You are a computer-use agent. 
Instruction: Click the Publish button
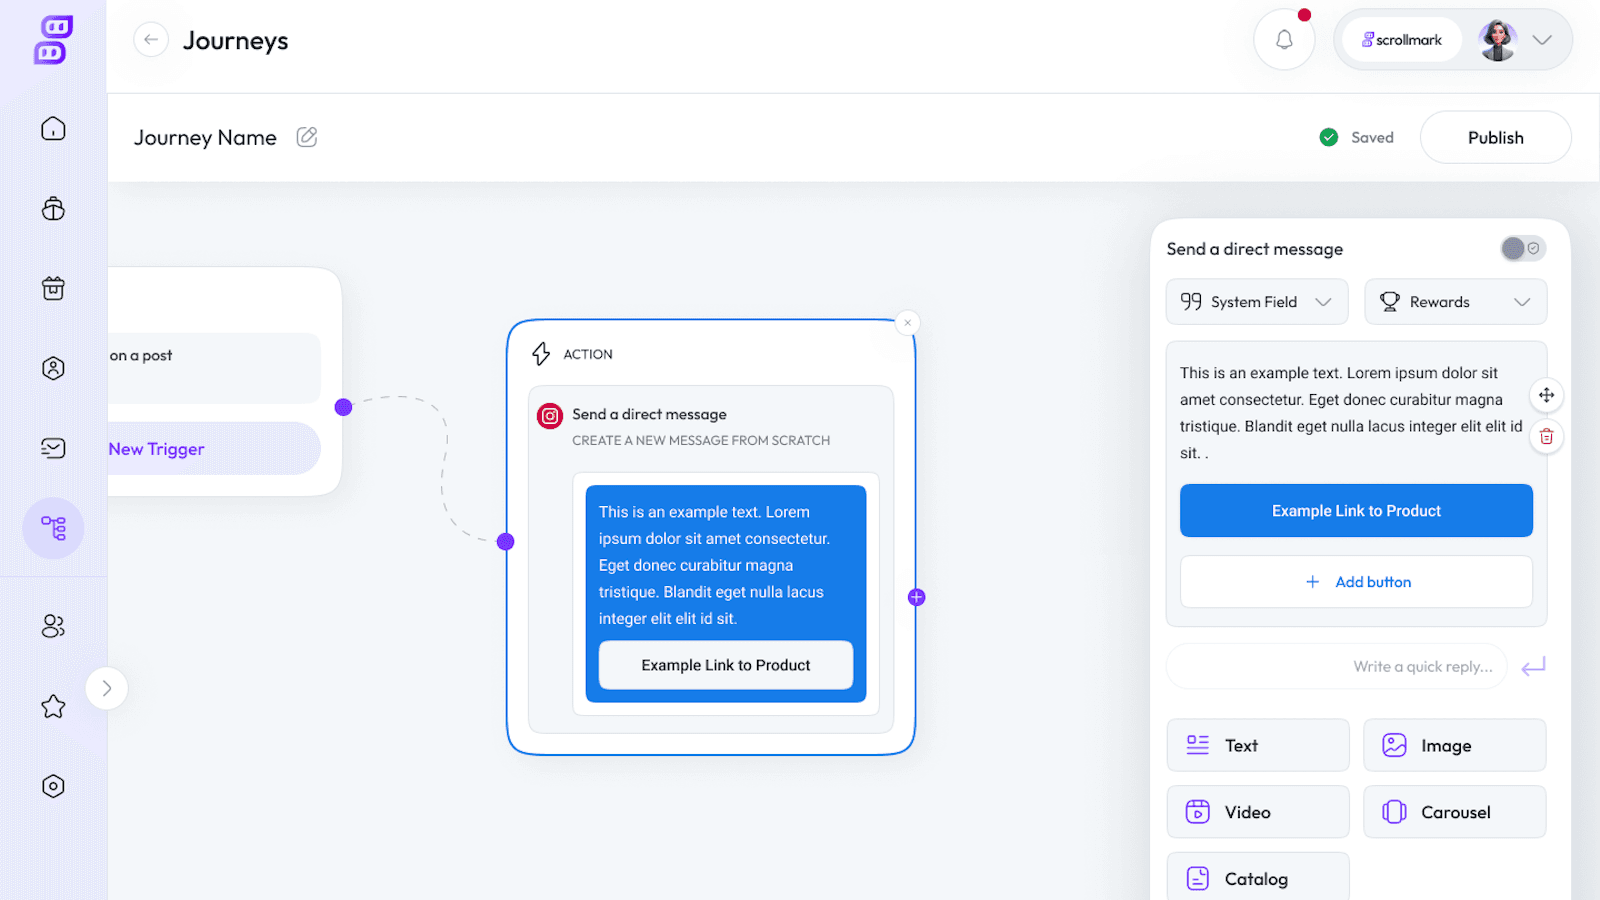tap(1495, 138)
